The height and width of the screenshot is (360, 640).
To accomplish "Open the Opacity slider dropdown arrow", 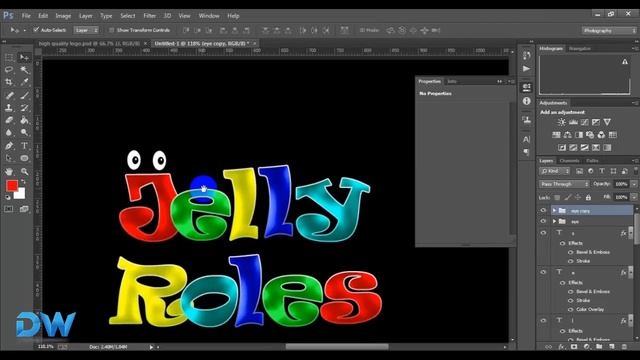I will pyautogui.click(x=634, y=184).
